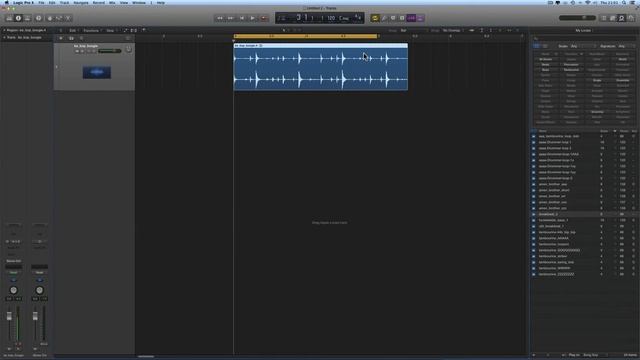This screenshot has height=360, width=640.
Task: Click the 120 tempo value in the LCD
Action: [x=331, y=18]
